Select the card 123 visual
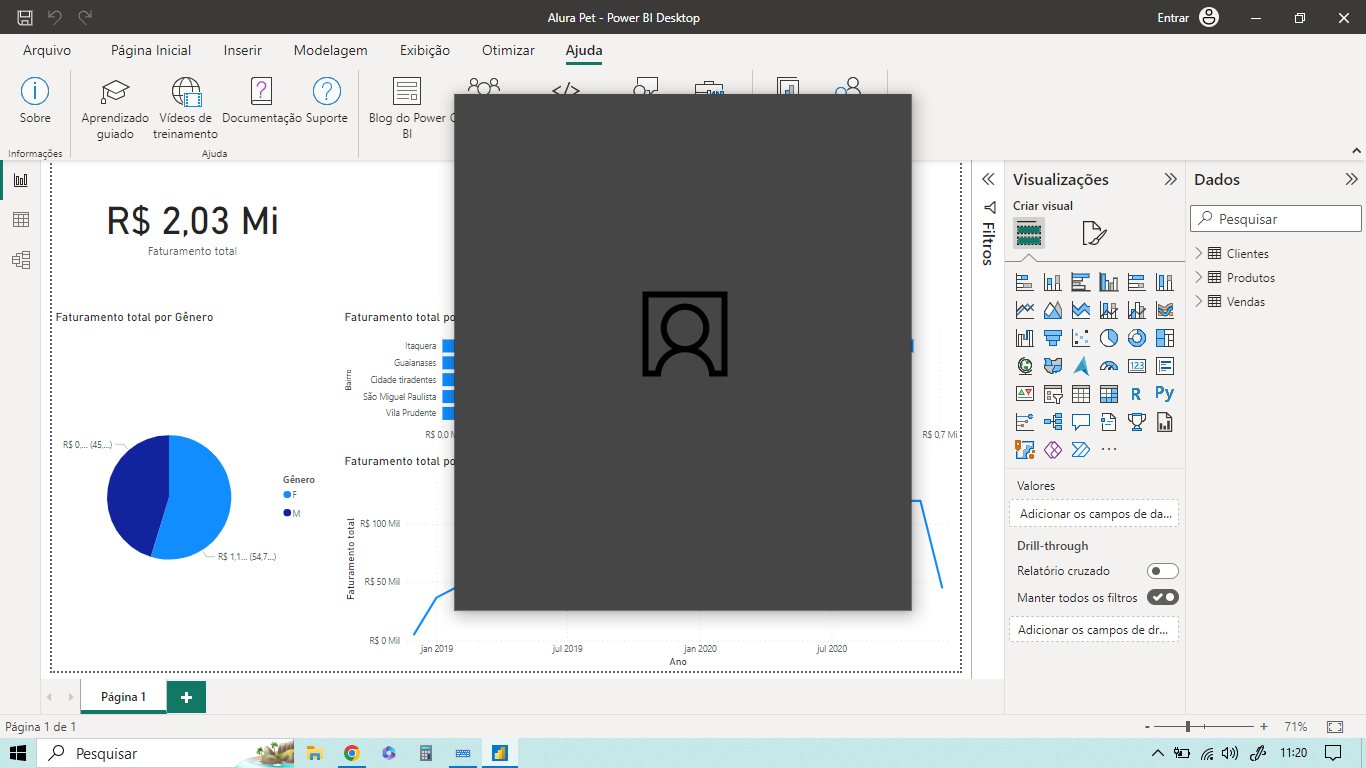The width and height of the screenshot is (1366, 768). click(x=1136, y=366)
